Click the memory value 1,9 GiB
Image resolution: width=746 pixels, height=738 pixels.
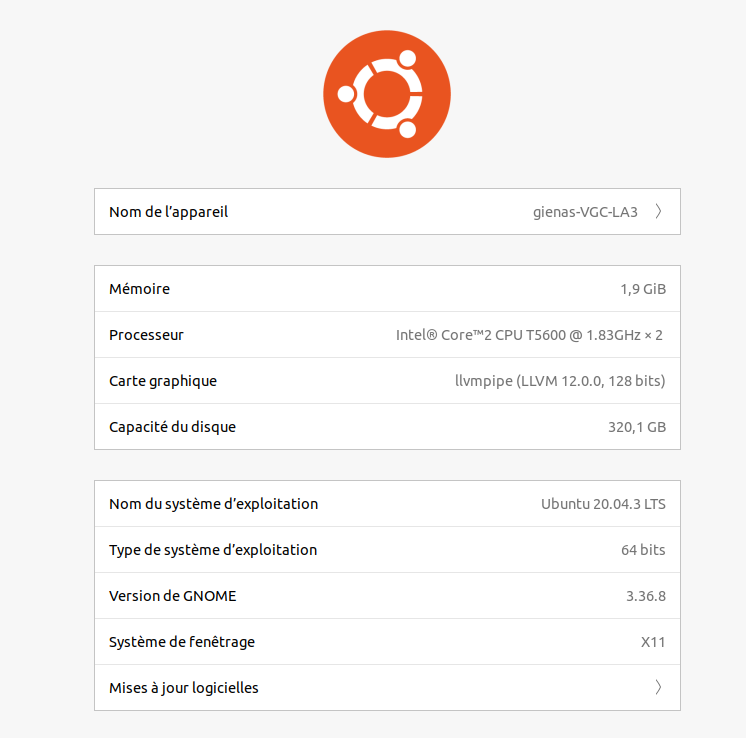coord(643,289)
